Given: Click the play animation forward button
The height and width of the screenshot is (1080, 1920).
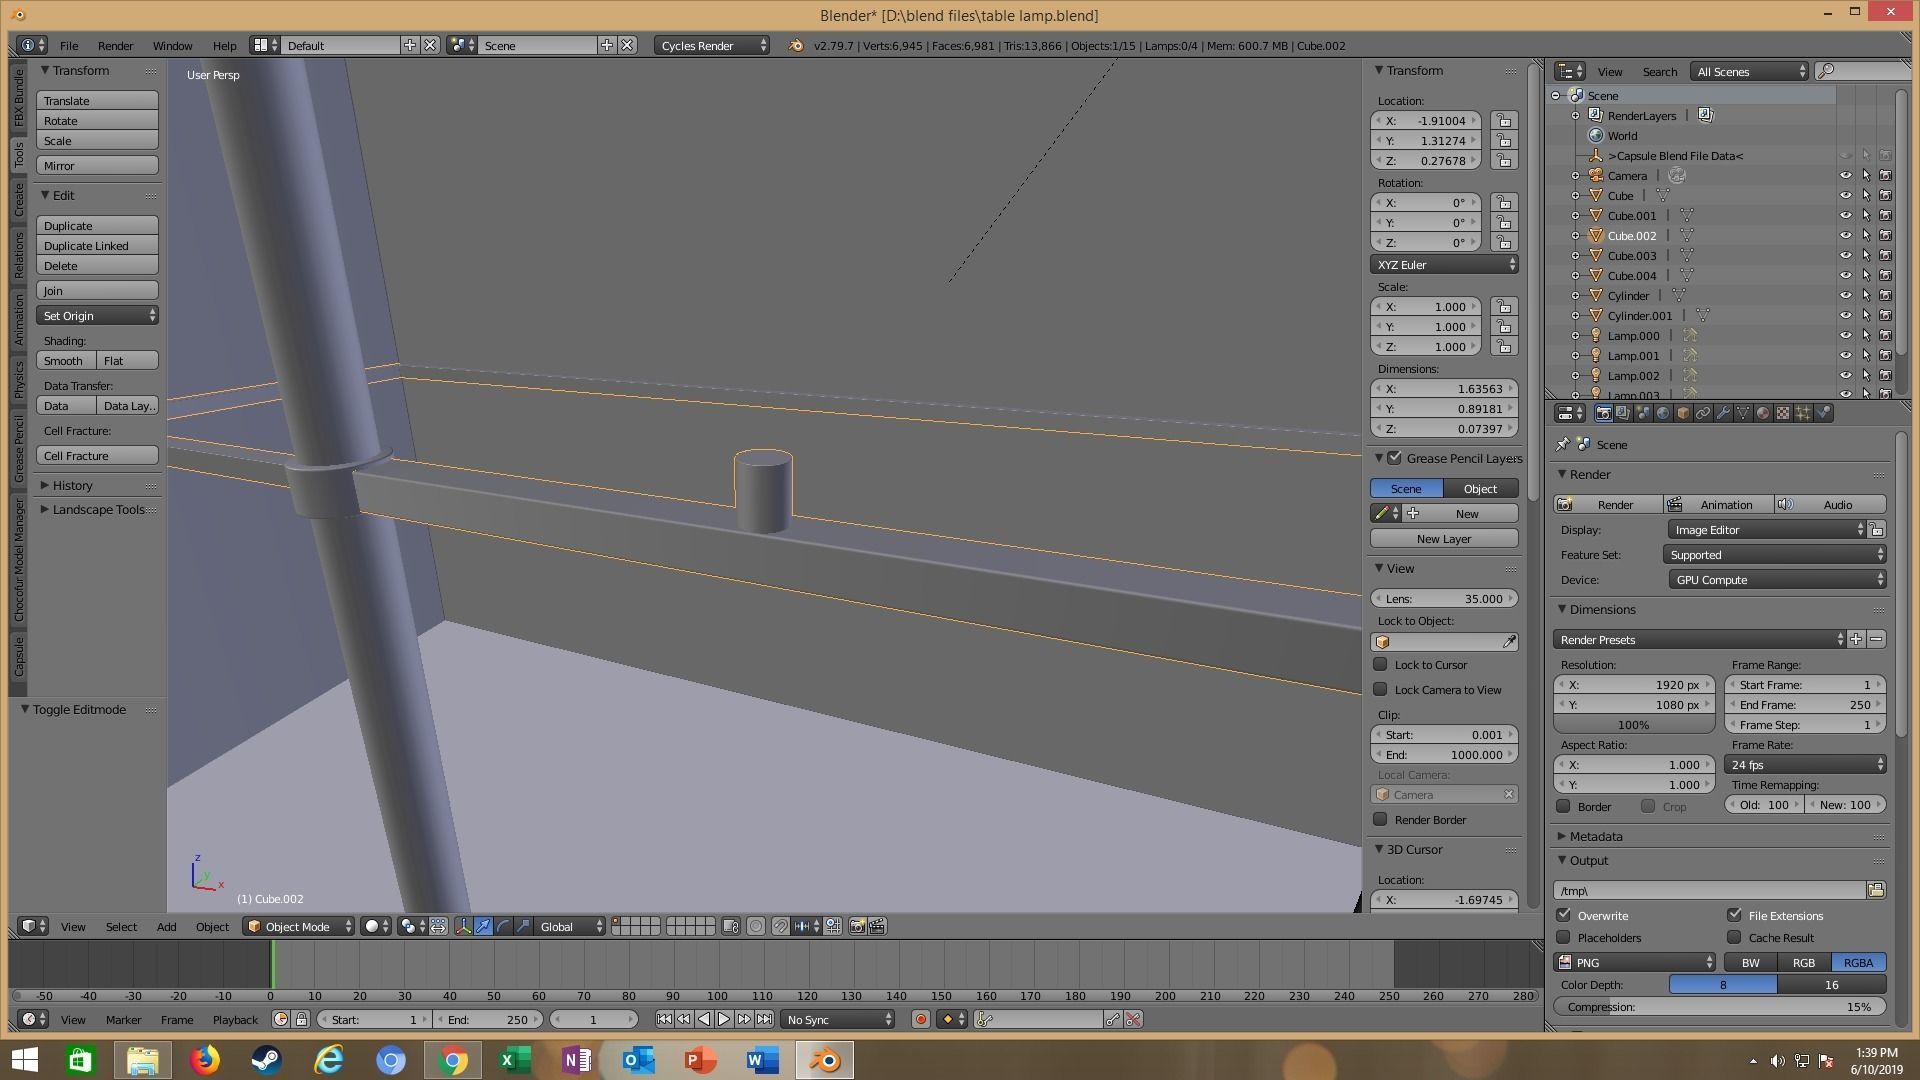Looking at the screenshot, I should tap(724, 1019).
